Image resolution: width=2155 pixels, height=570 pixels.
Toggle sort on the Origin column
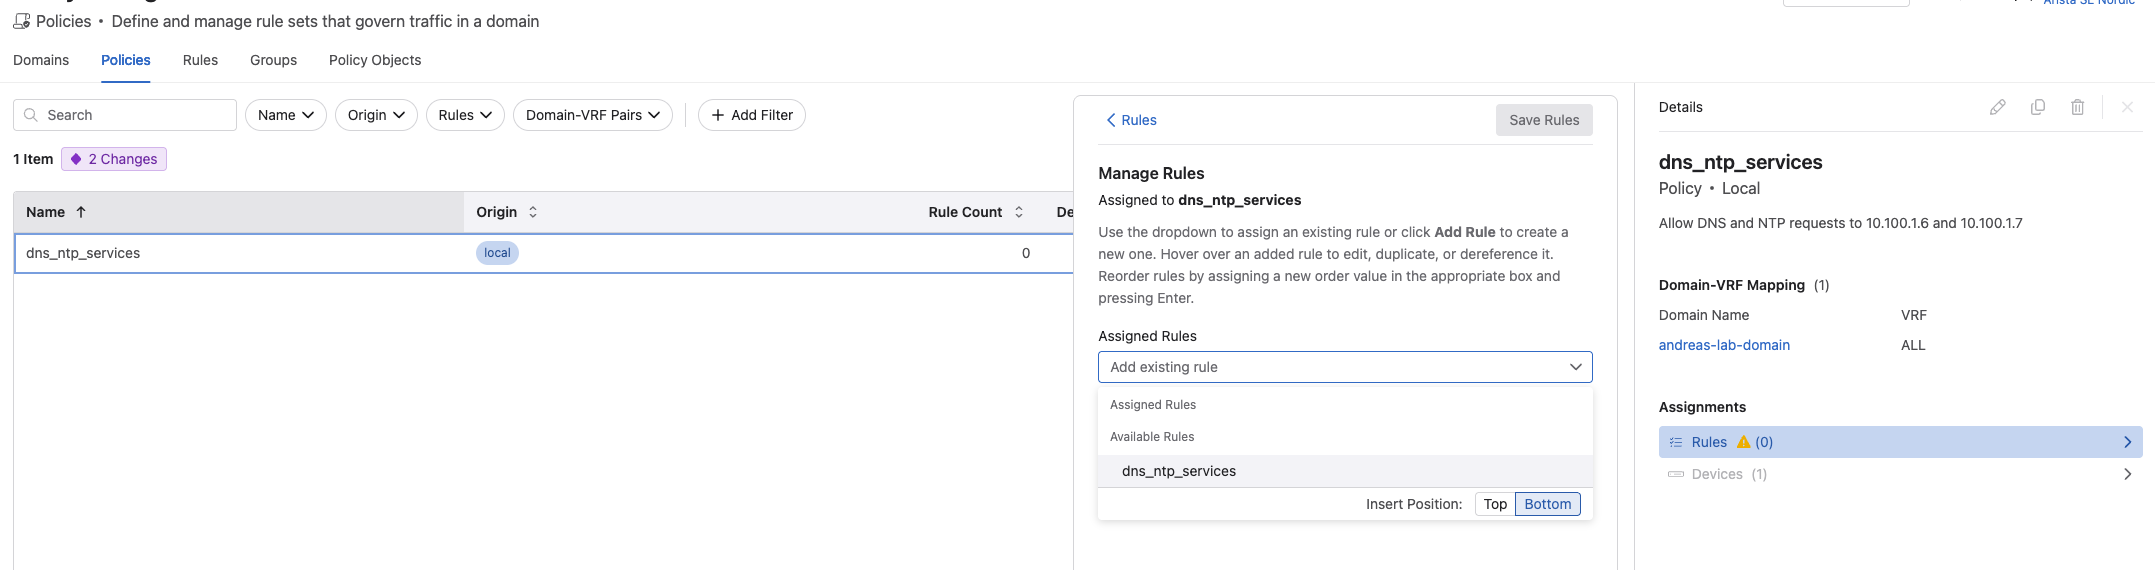[533, 212]
